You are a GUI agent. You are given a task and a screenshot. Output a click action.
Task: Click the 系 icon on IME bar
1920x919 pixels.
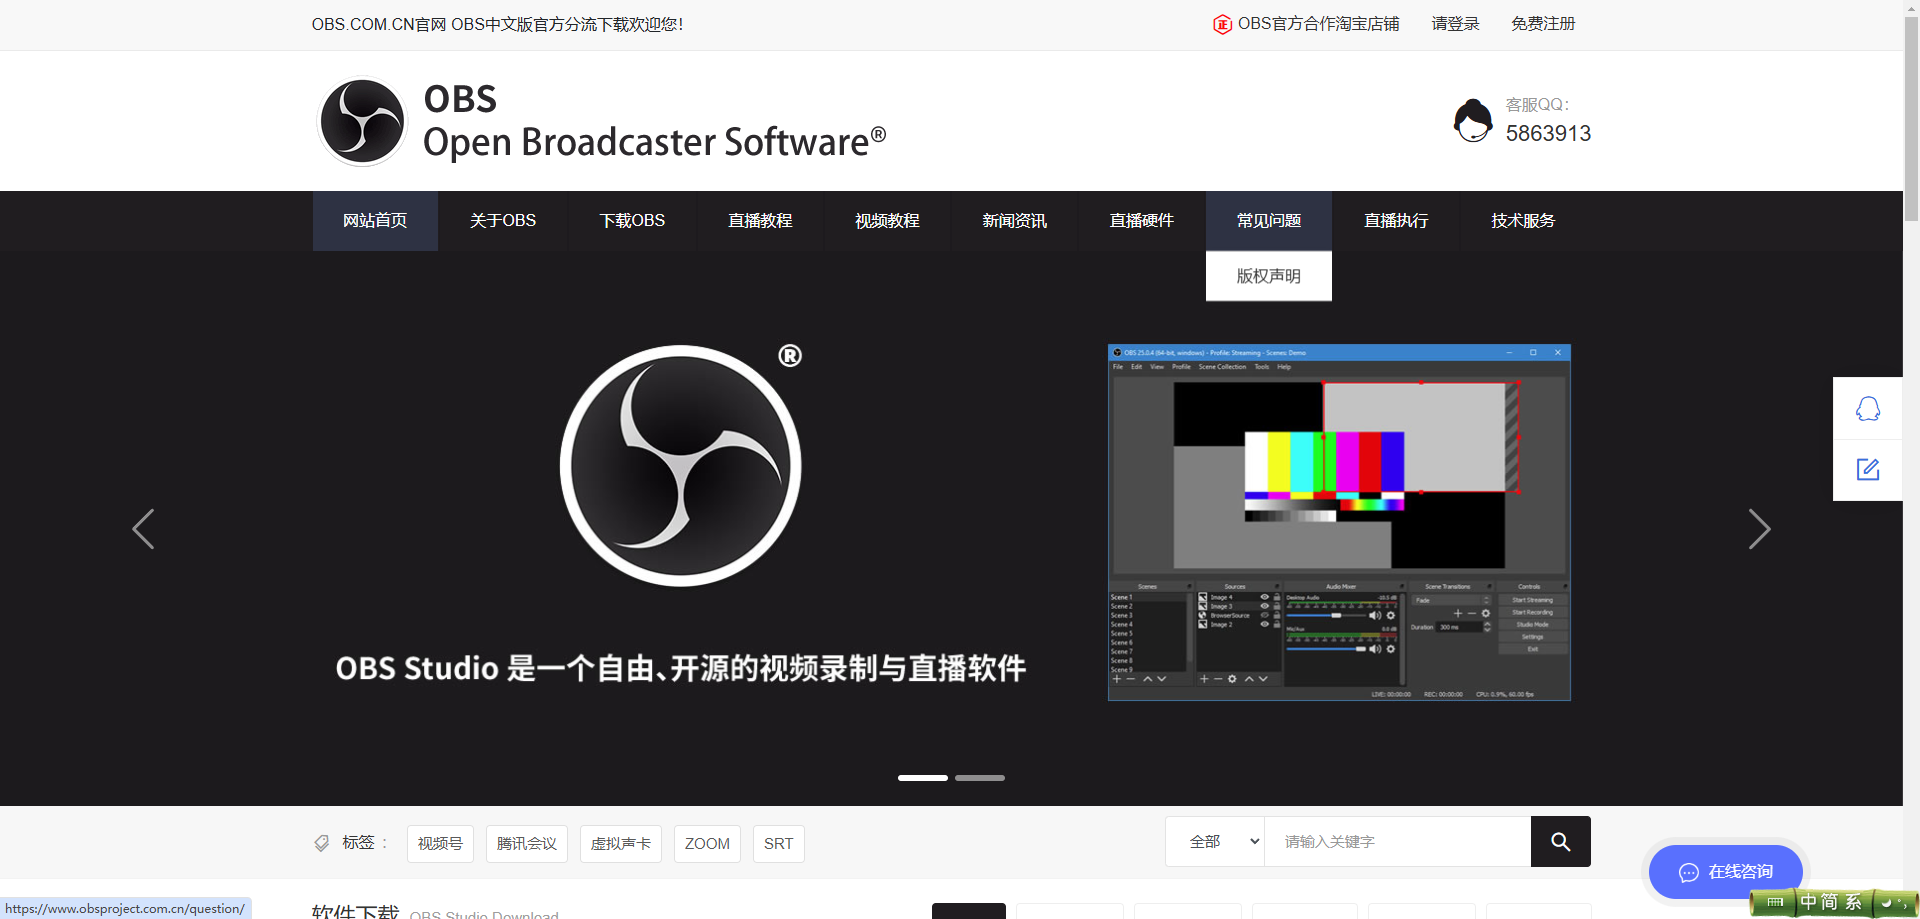pos(1853,903)
